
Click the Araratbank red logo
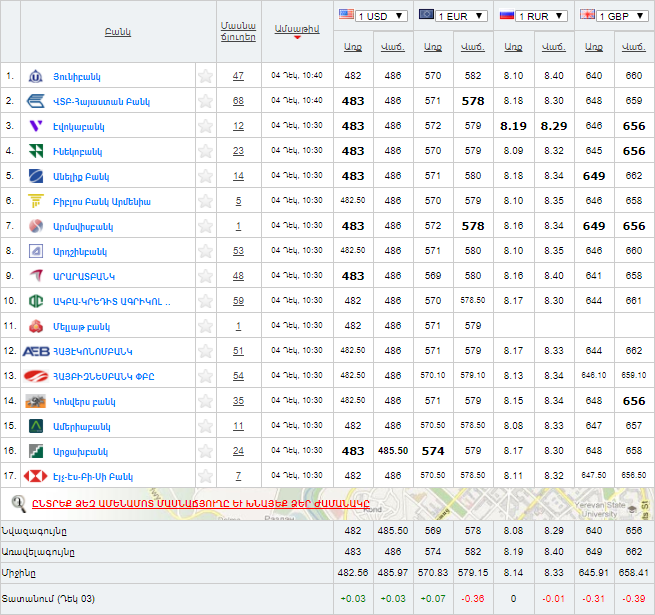point(36,276)
